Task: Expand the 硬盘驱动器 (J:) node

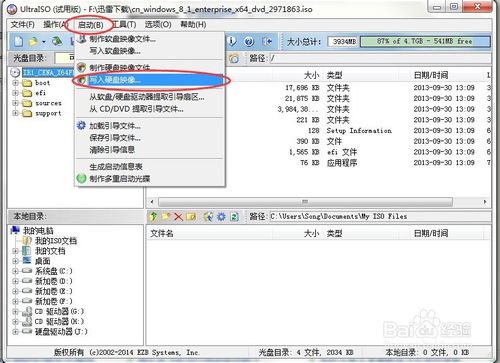Action: point(15,332)
